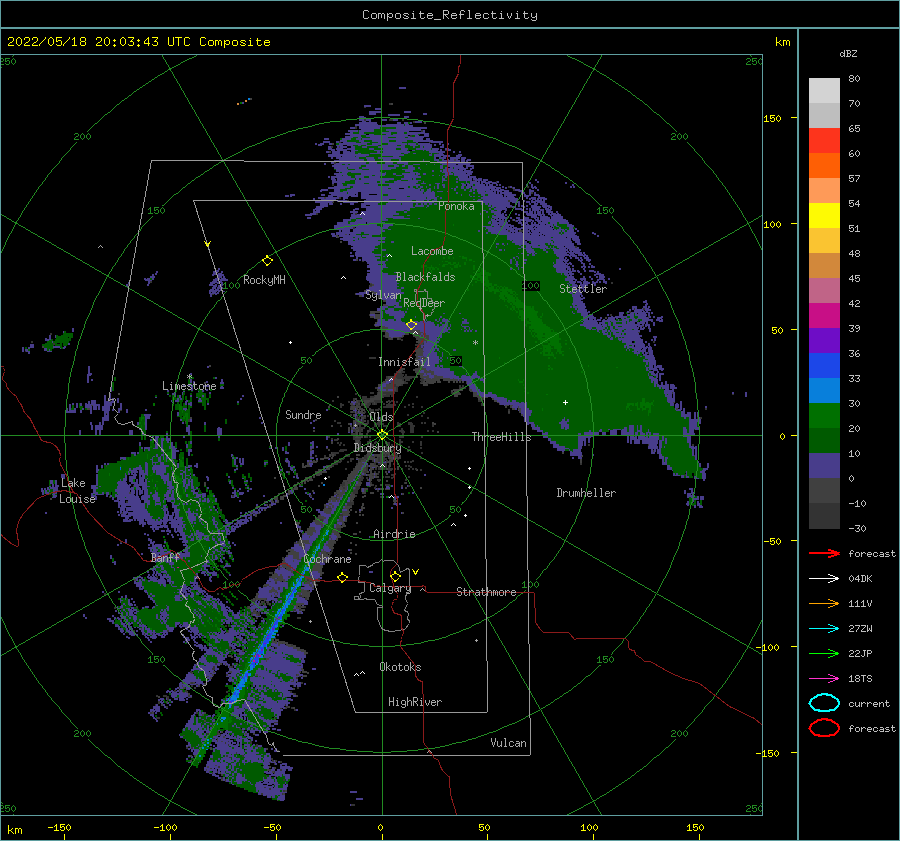The width and height of the screenshot is (900, 841).
Task: Click the Olds town label
Action: (381, 417)
